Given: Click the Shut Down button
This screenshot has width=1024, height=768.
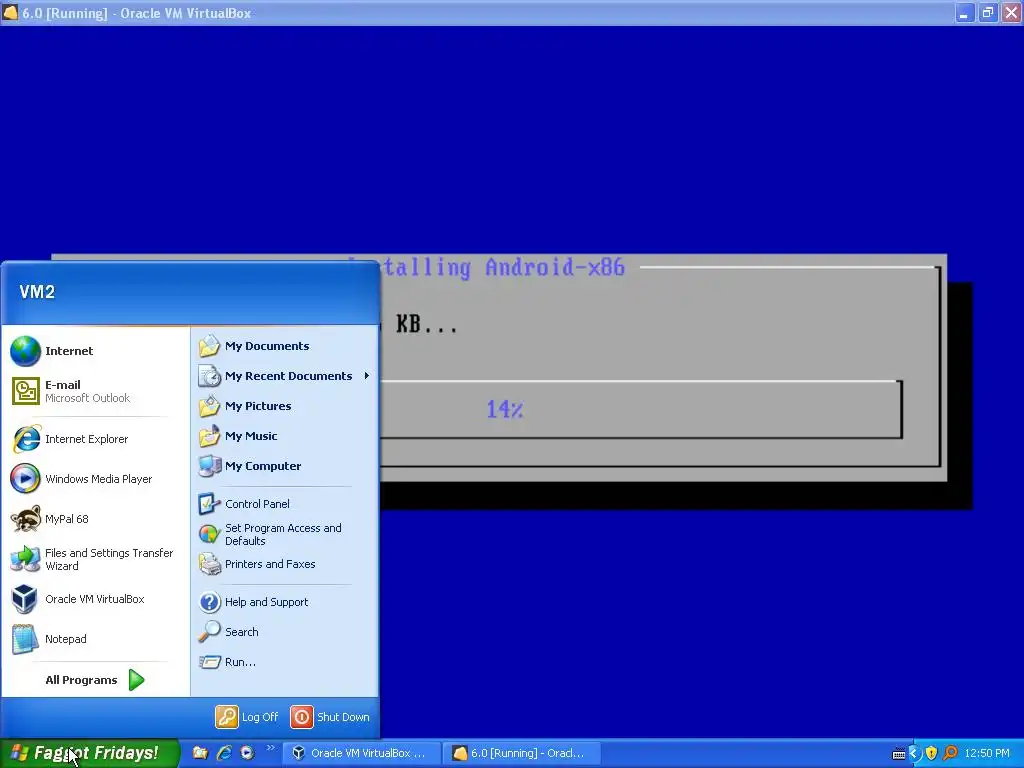Looking at the screenshot, I should [x=330, y=717].
